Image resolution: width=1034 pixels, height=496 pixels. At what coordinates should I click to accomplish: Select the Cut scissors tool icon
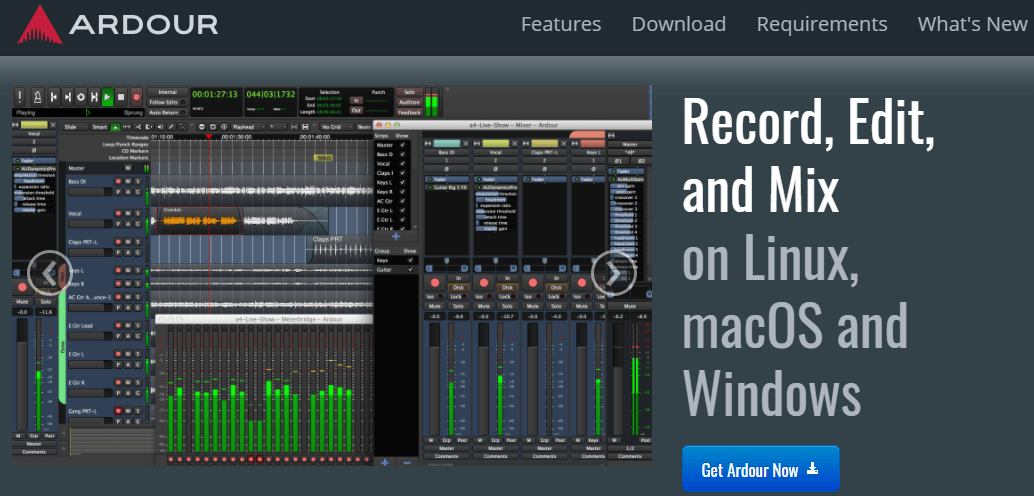(x=138, y=127)
